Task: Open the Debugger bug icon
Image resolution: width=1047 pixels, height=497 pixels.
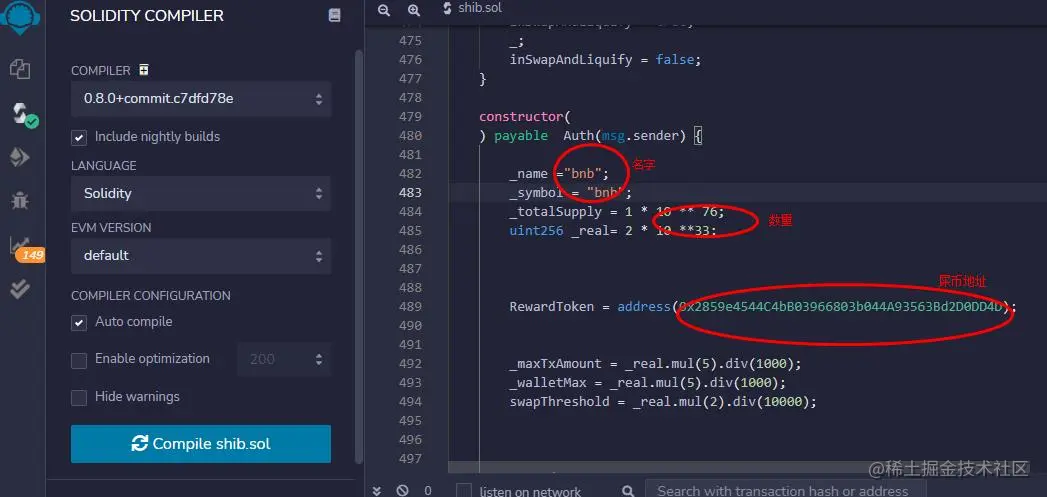Action: click(20, 200)
